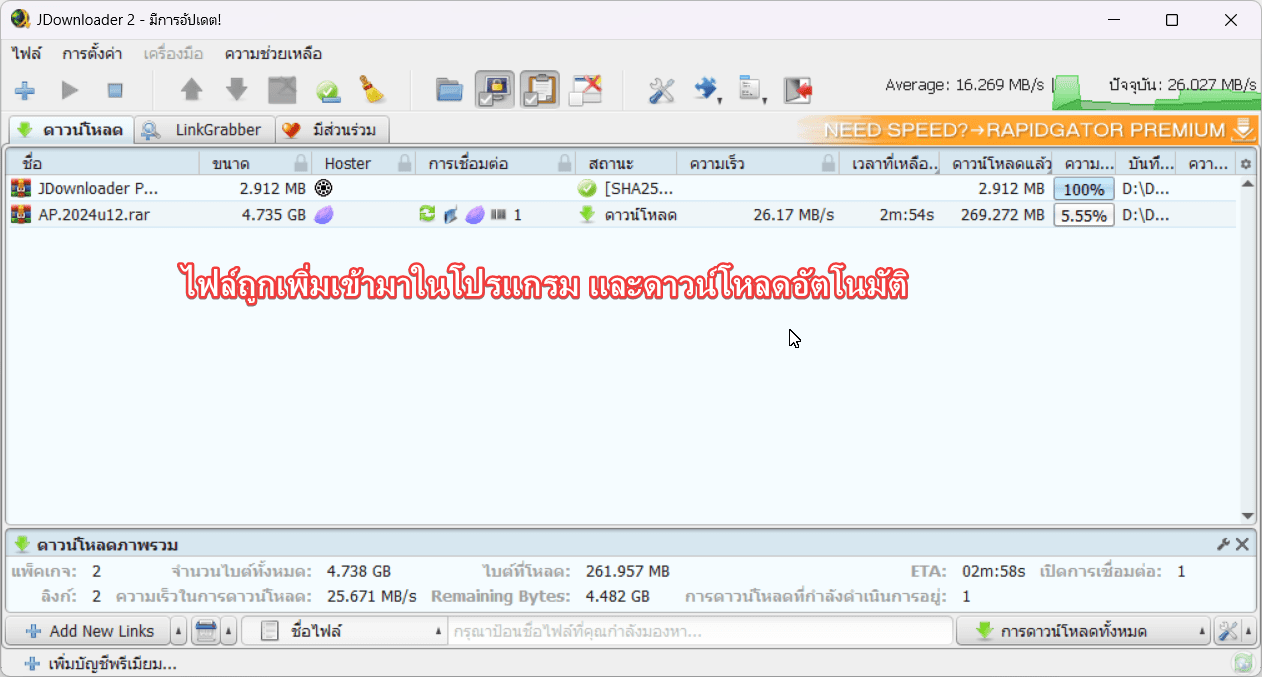Switch to the มีส่วนร่วม tab
The height and width of the screenshot is (677, 1262).
click(332, 130)
